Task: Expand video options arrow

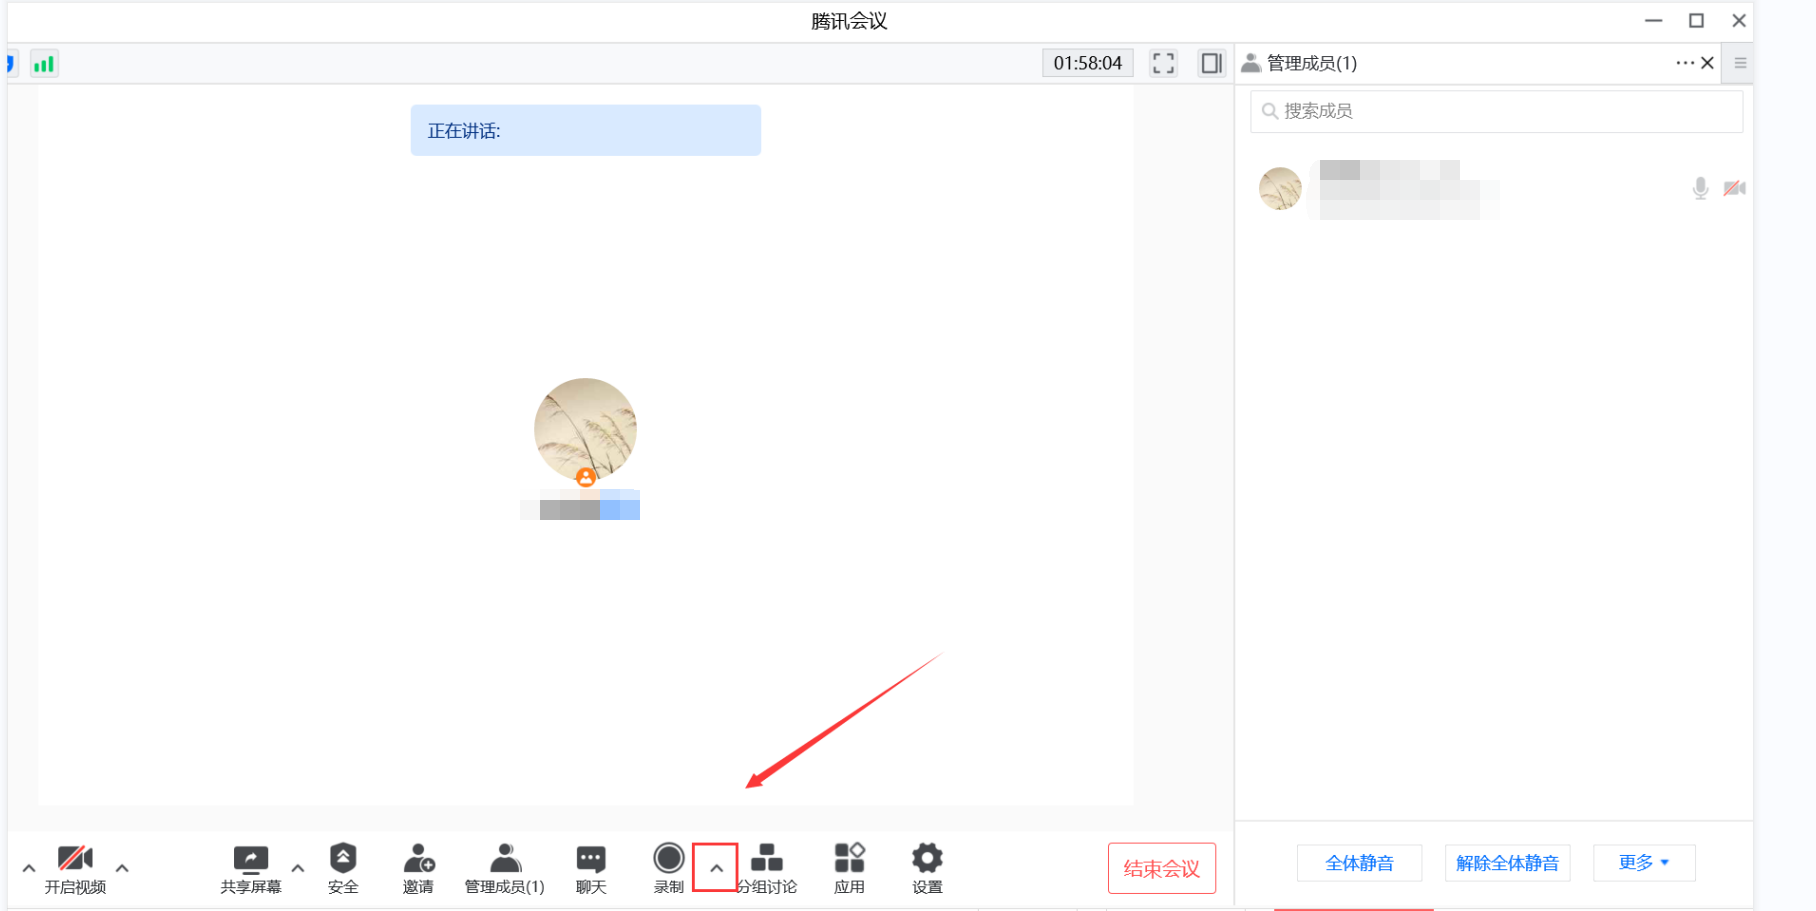Action: click(122, 868)
